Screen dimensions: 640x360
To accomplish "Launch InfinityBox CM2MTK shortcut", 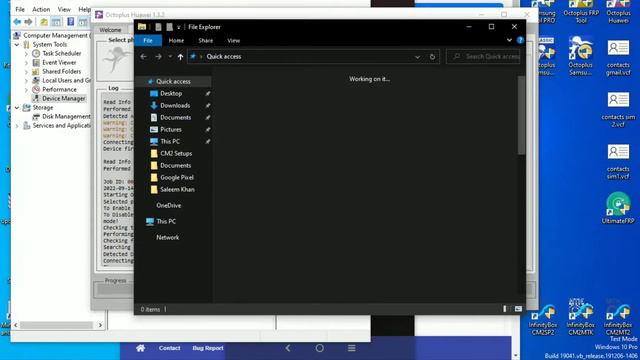I will 580,318.
